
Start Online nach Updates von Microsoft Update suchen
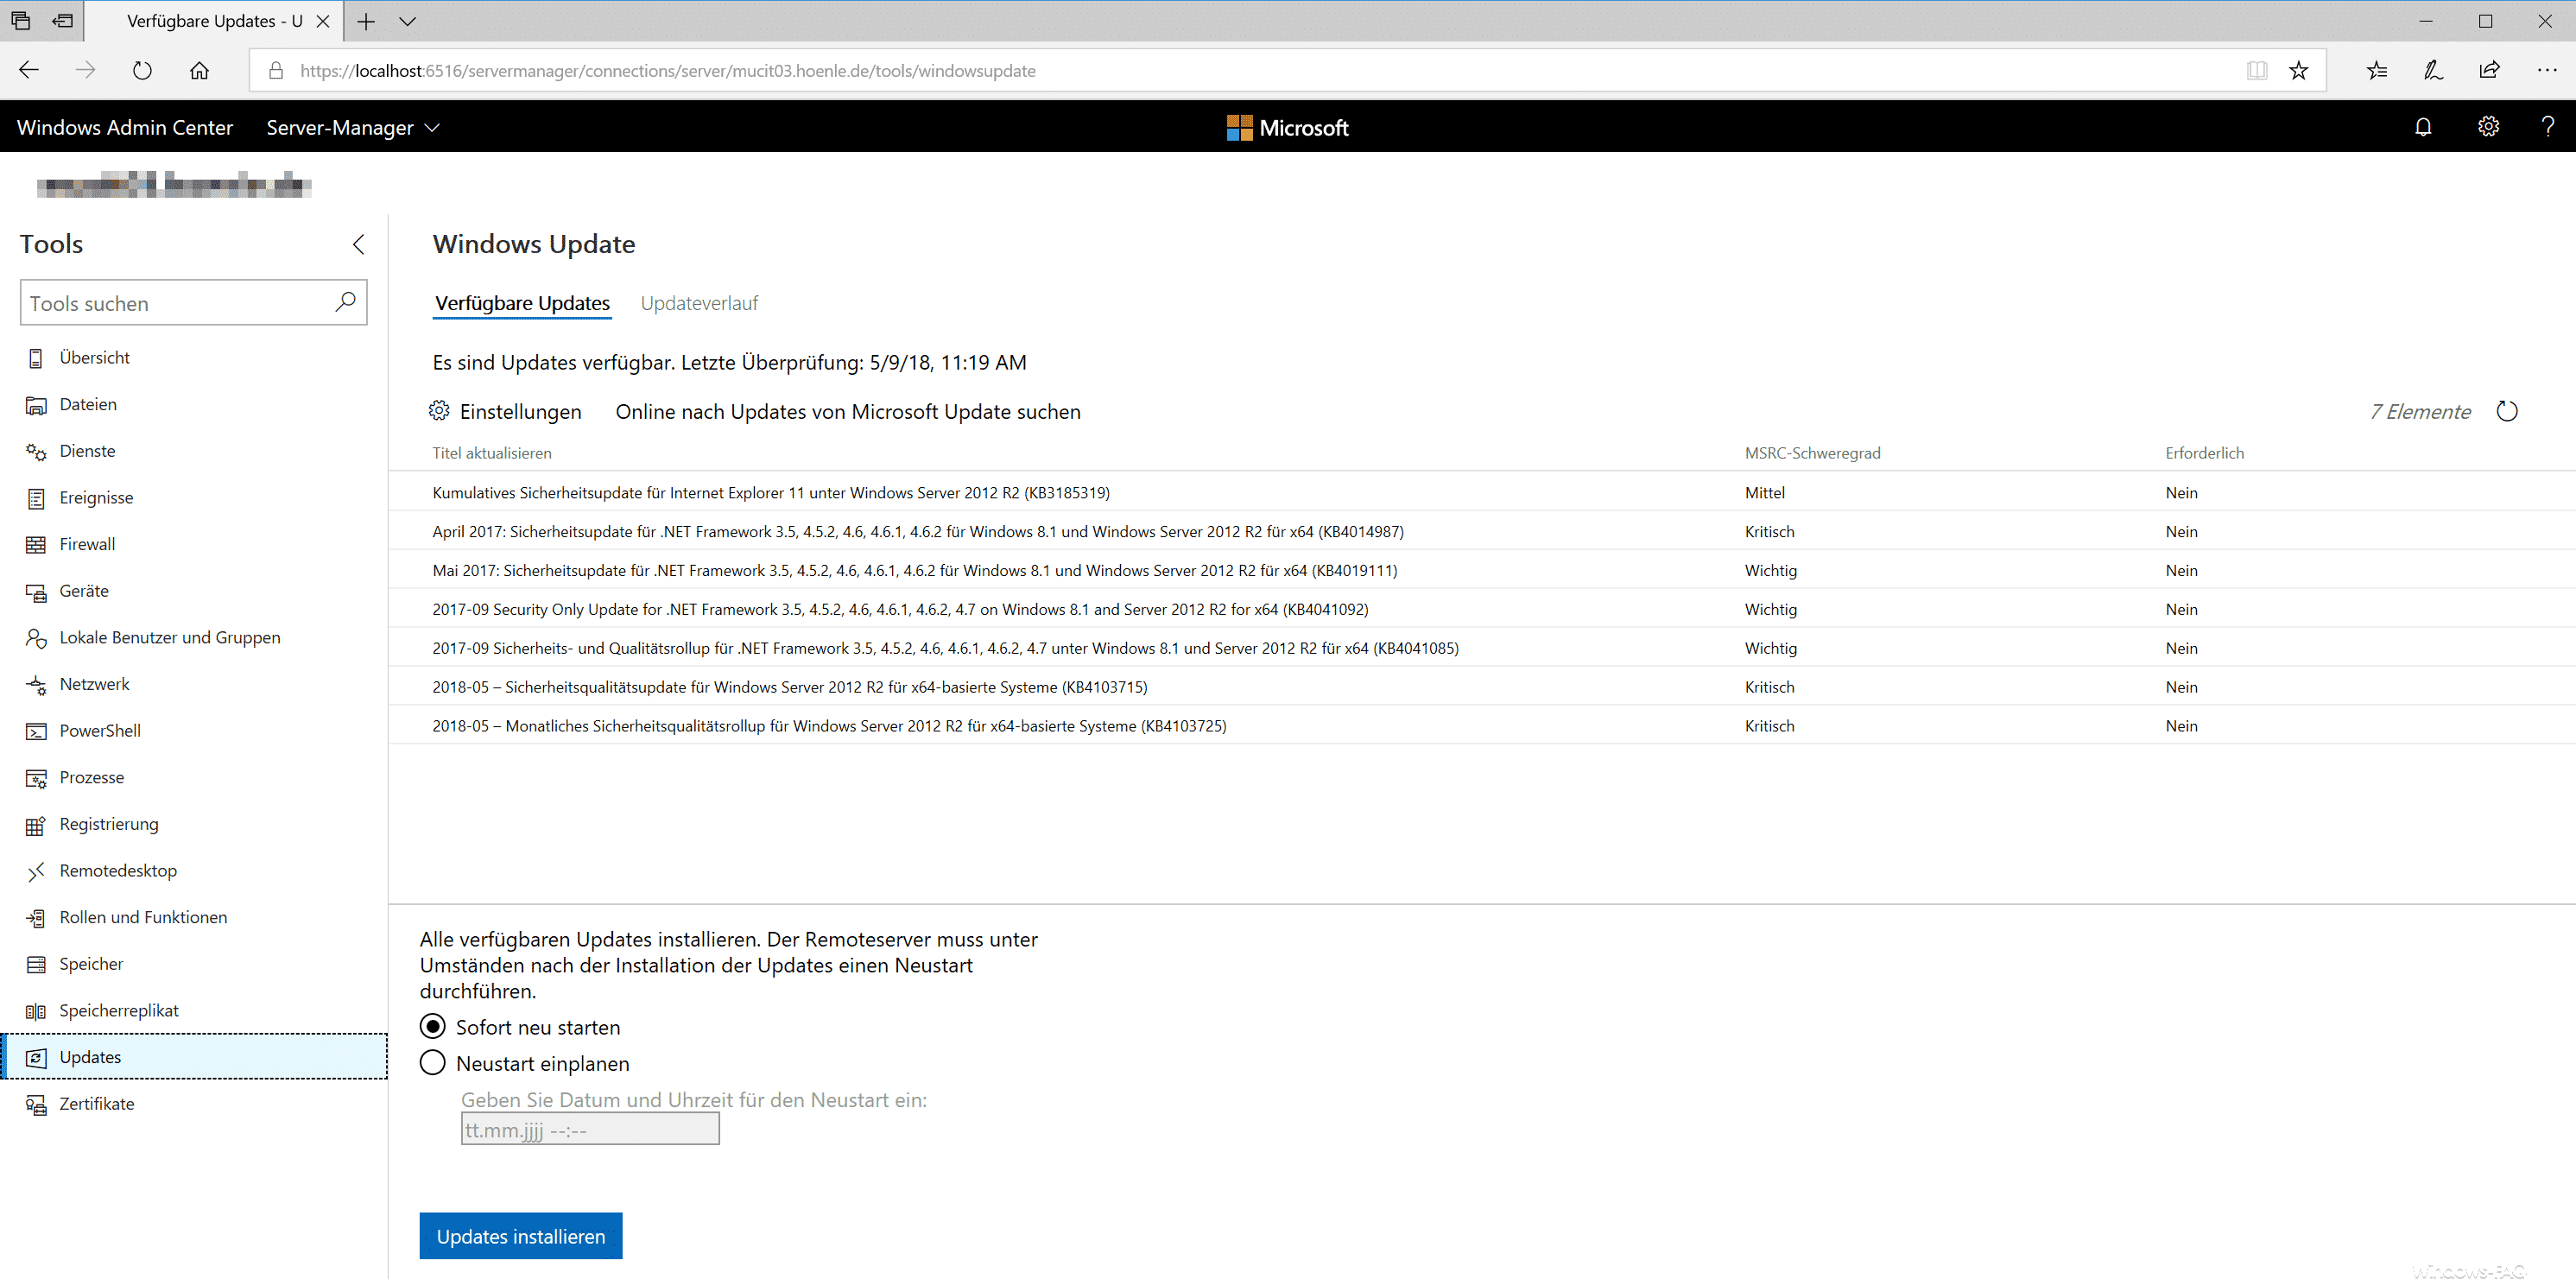(x=848, y=411)
